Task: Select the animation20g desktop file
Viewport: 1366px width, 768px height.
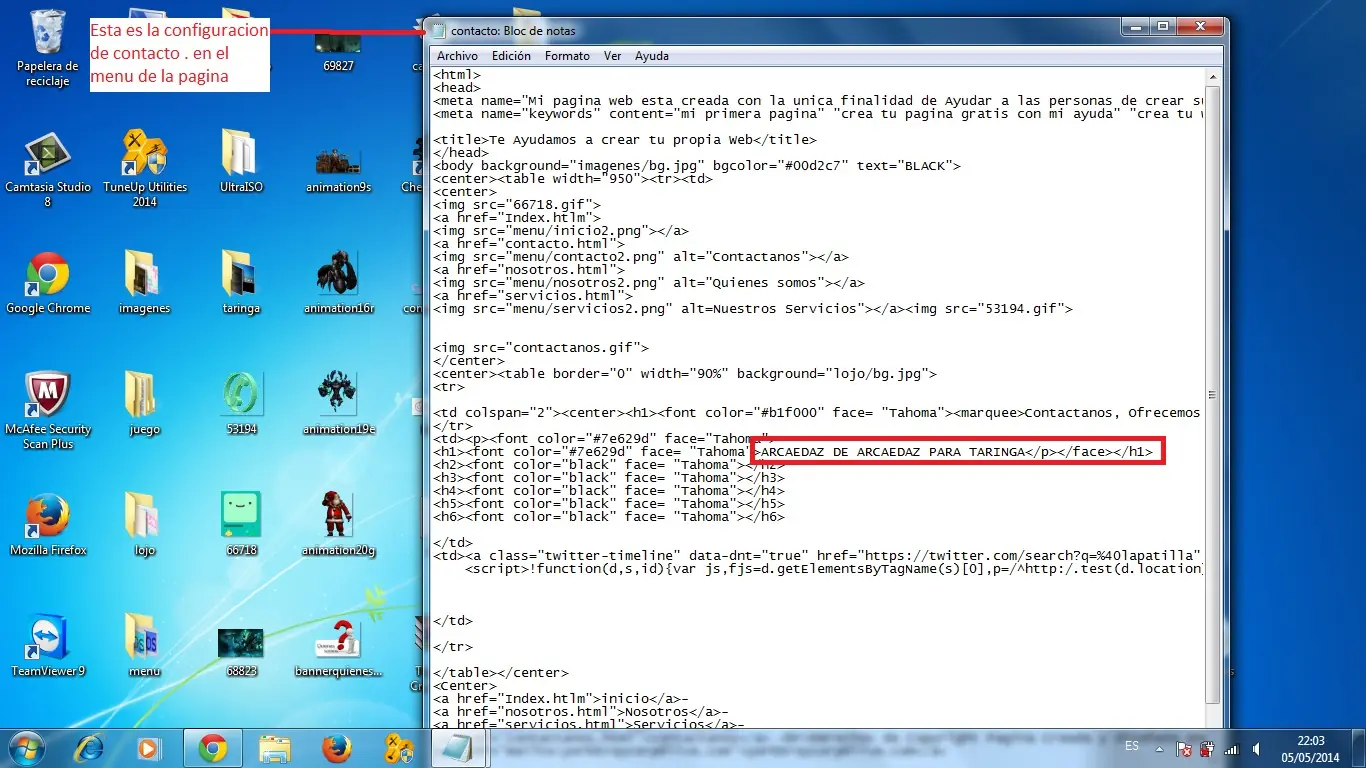Action: 338,525
